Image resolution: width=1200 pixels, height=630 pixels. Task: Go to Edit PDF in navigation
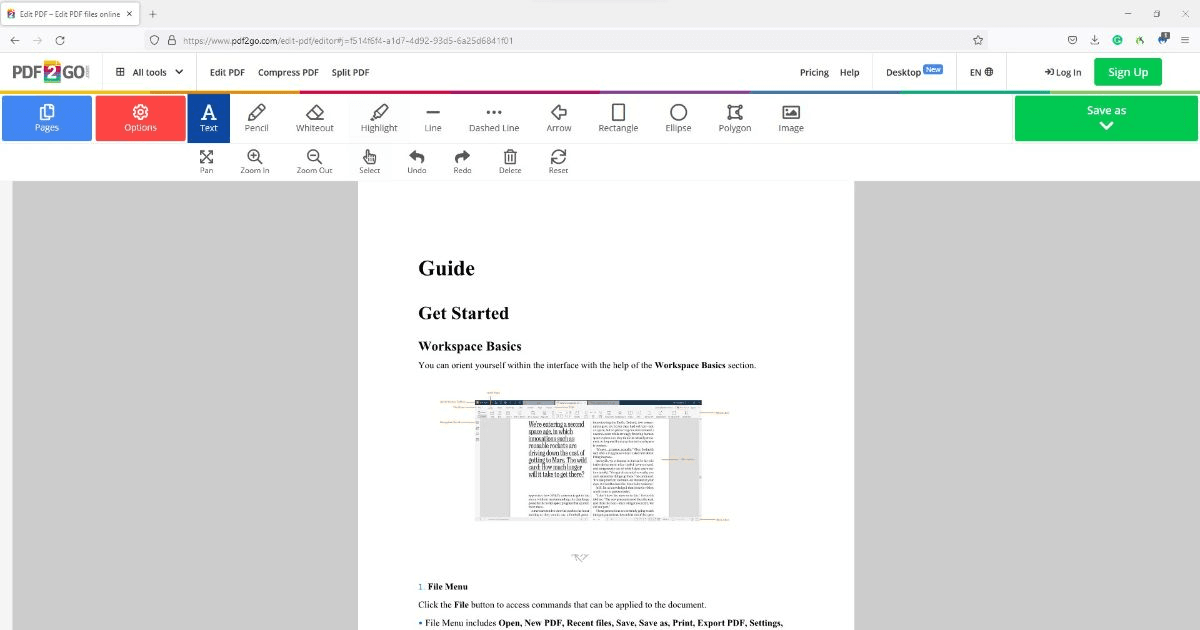coord(227,72)
